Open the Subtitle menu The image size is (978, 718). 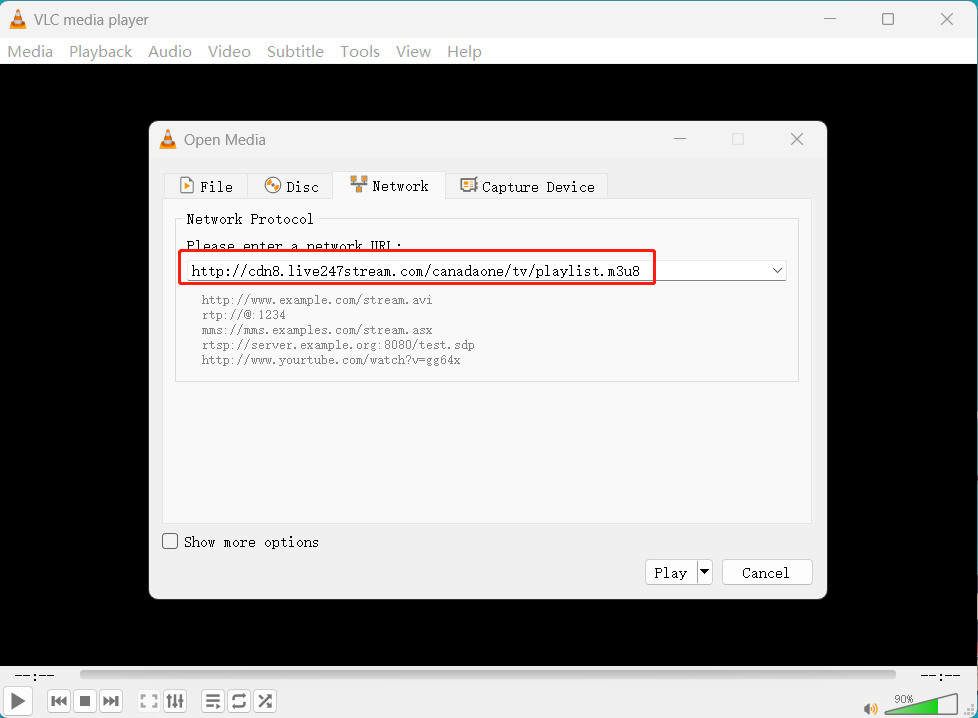tap(295, 52)
